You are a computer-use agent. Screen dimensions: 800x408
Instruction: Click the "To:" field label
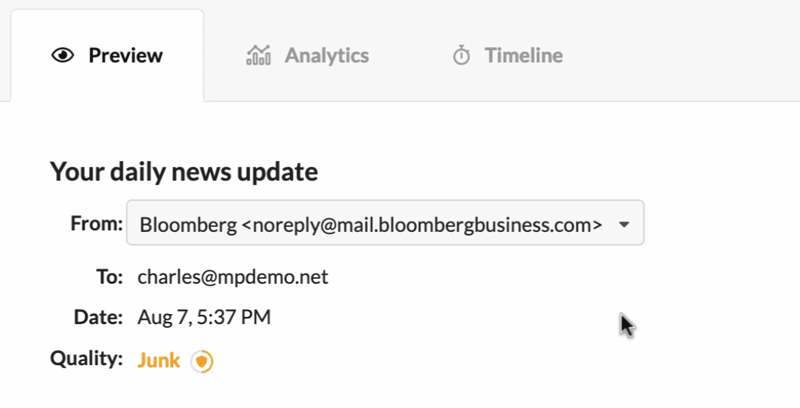110,276
